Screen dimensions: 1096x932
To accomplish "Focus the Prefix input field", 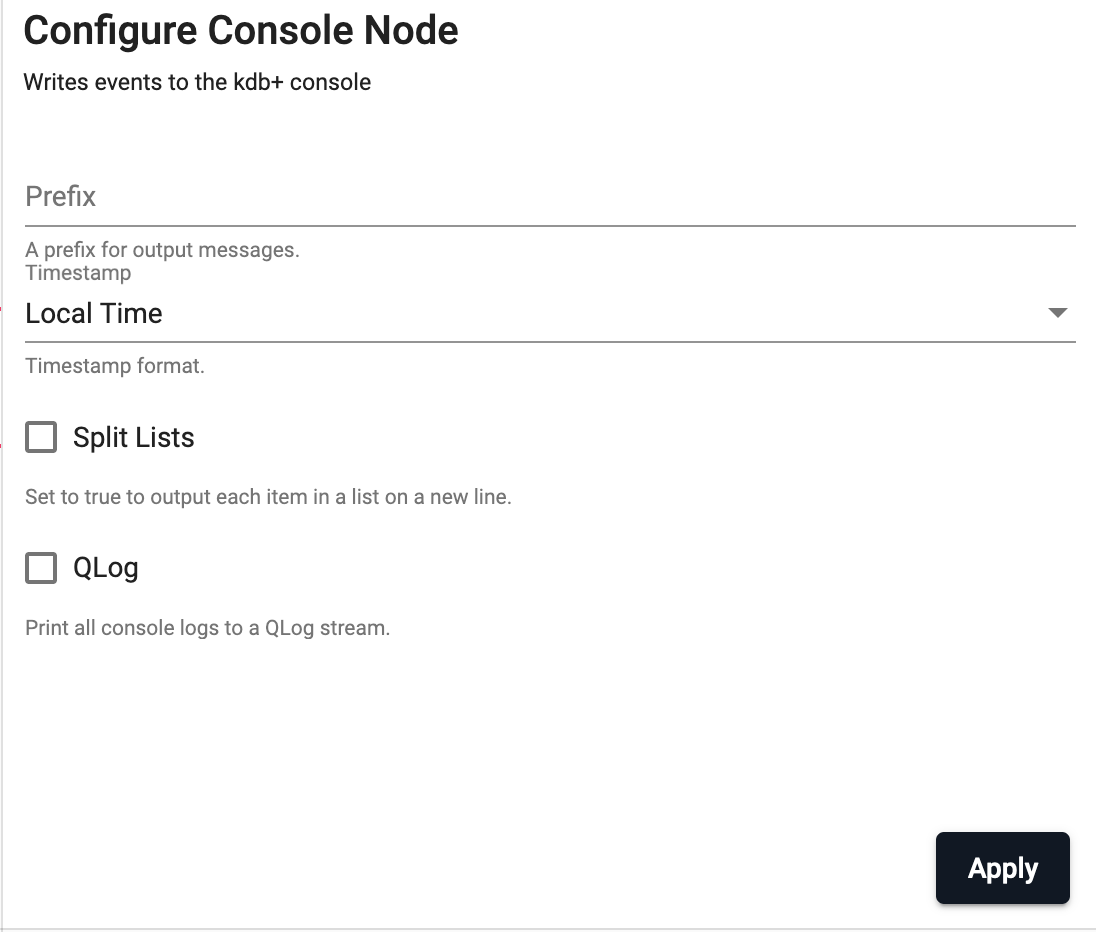I will click(x=550, y=197).
